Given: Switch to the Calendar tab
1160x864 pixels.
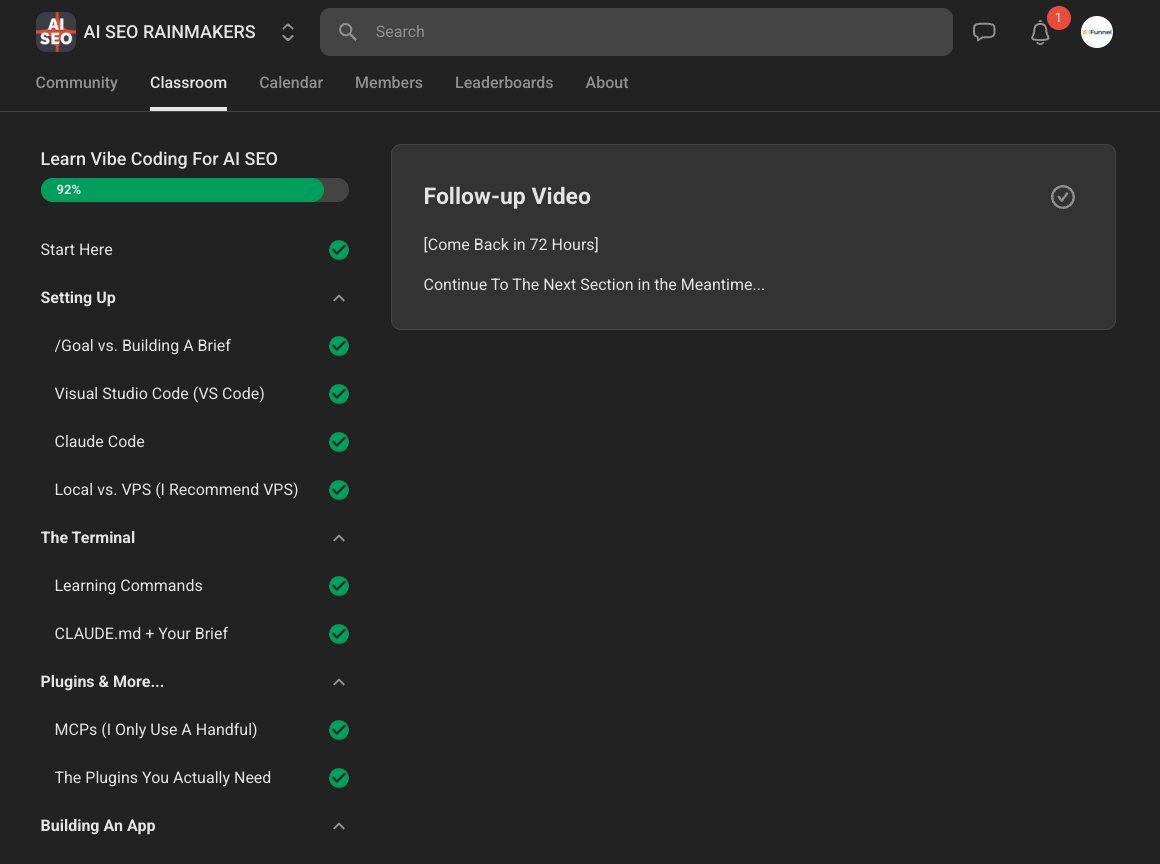Looking at the screenshot, I should [291, 83].
